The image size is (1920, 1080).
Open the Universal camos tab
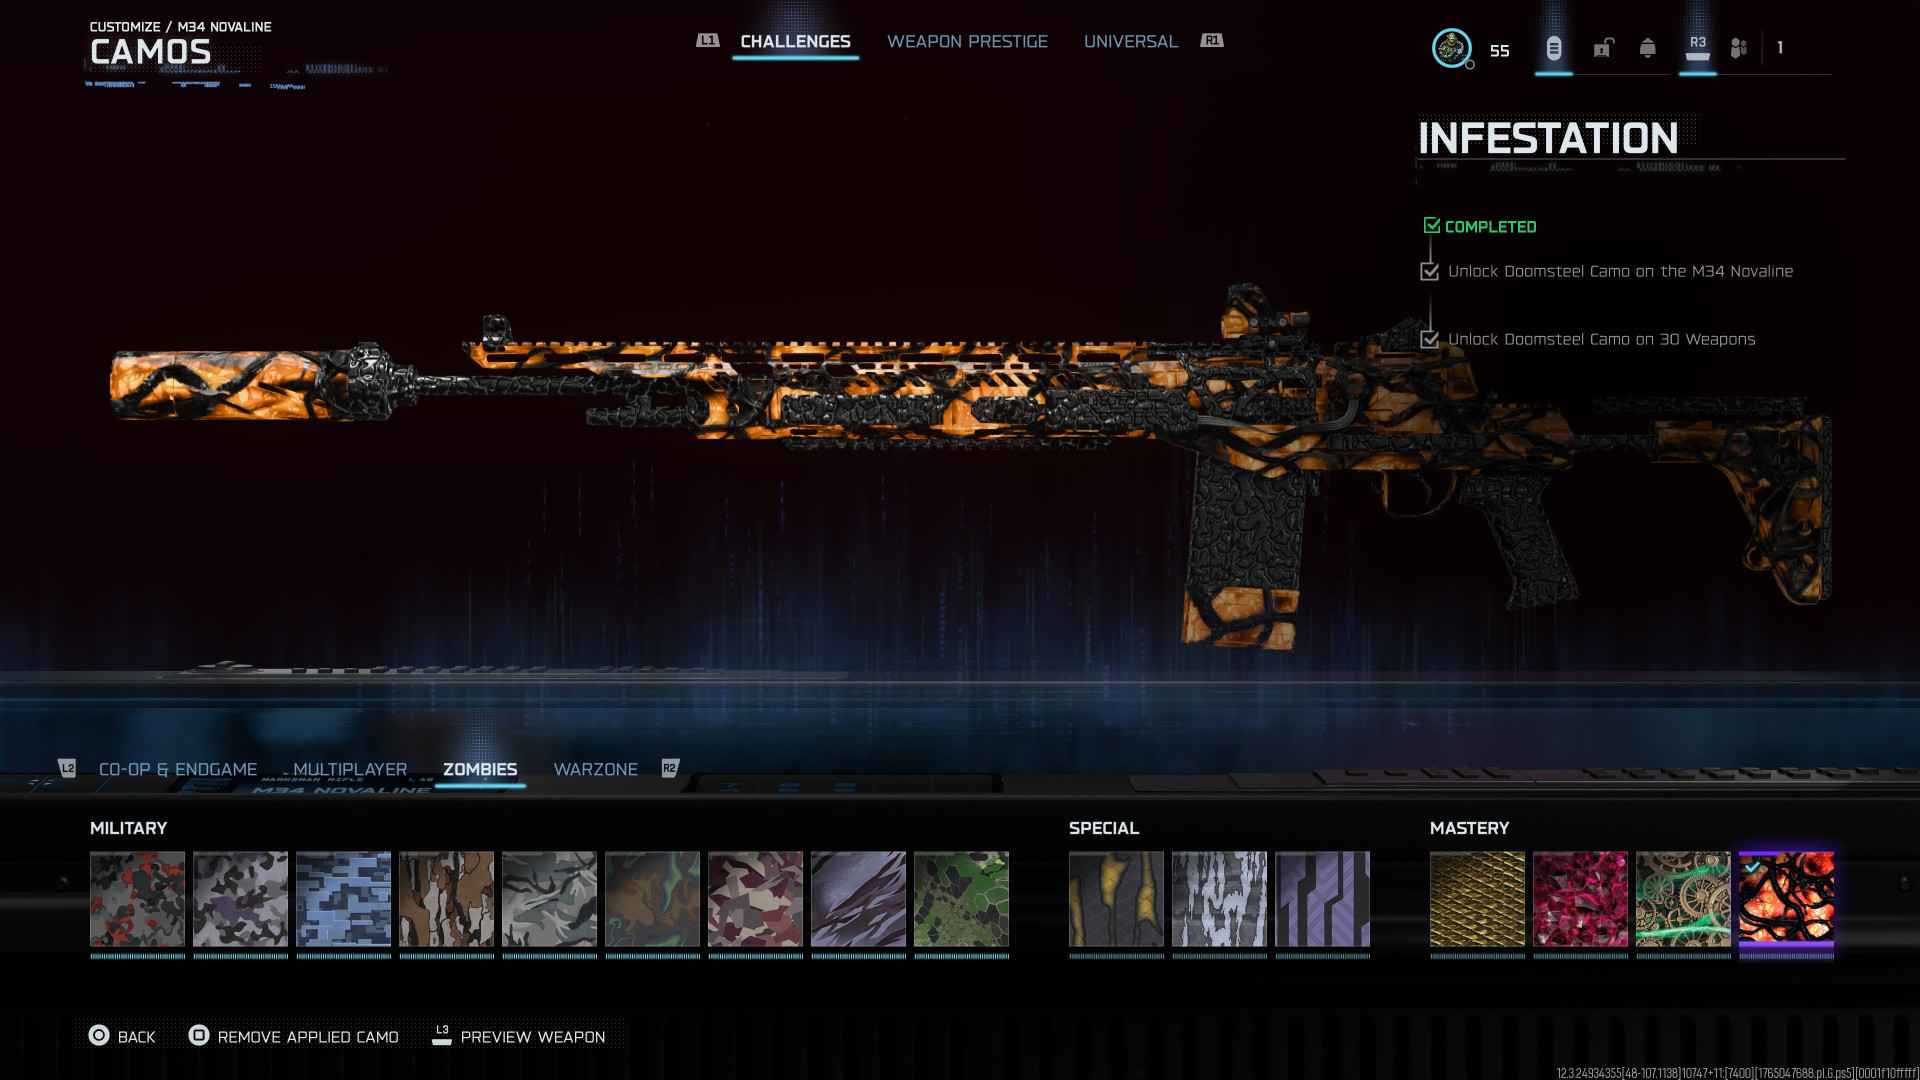click(x=1130, y=42)
